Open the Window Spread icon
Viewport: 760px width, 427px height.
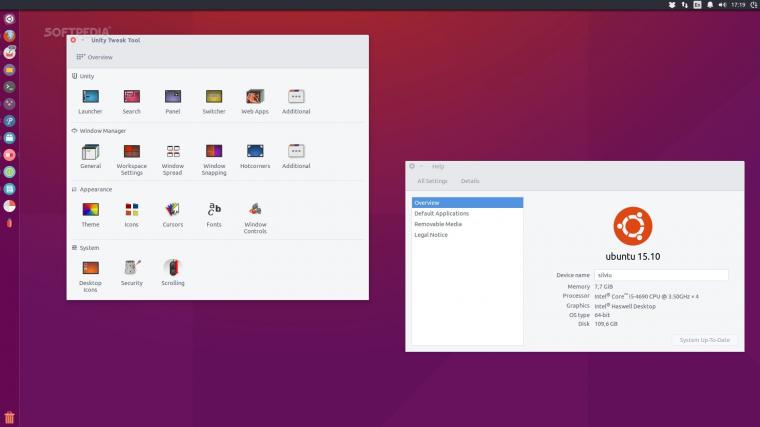[173, 160]
